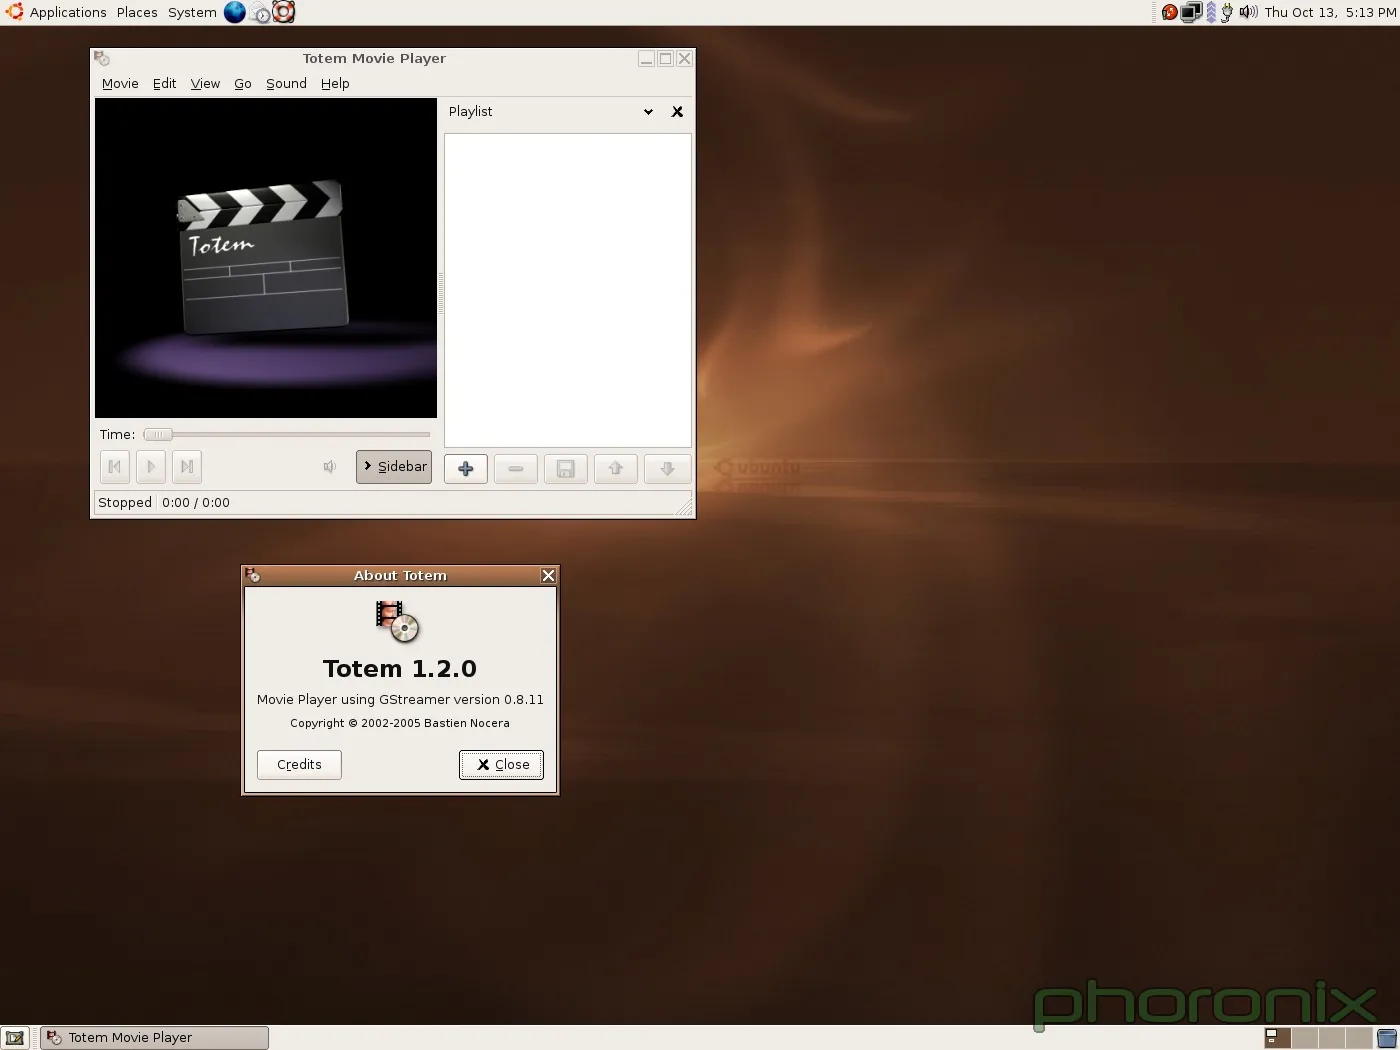Click the purple arrows tray icon

click(1211, 12)
